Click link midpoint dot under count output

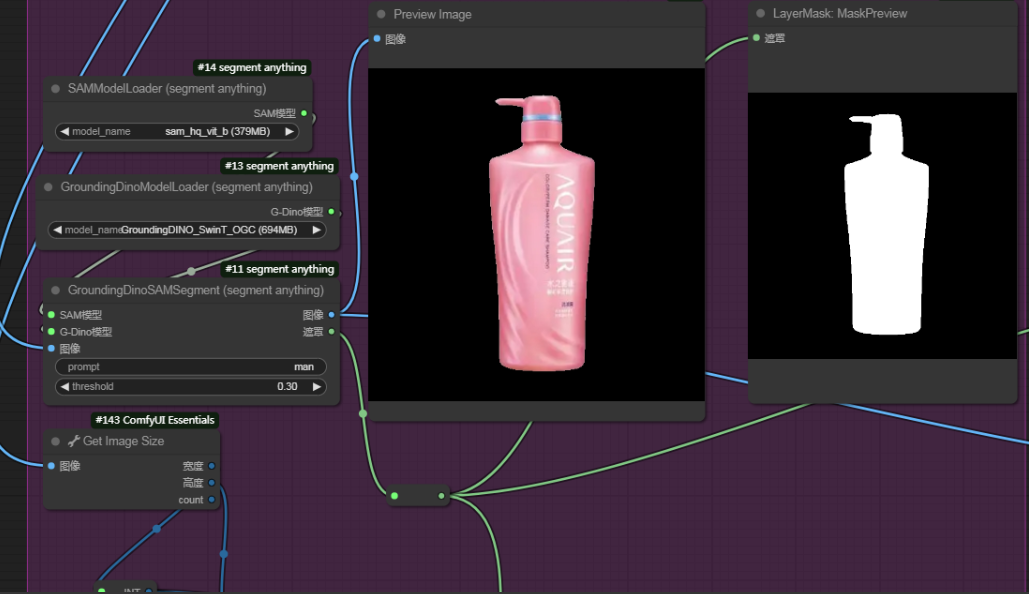pos(224,554)
